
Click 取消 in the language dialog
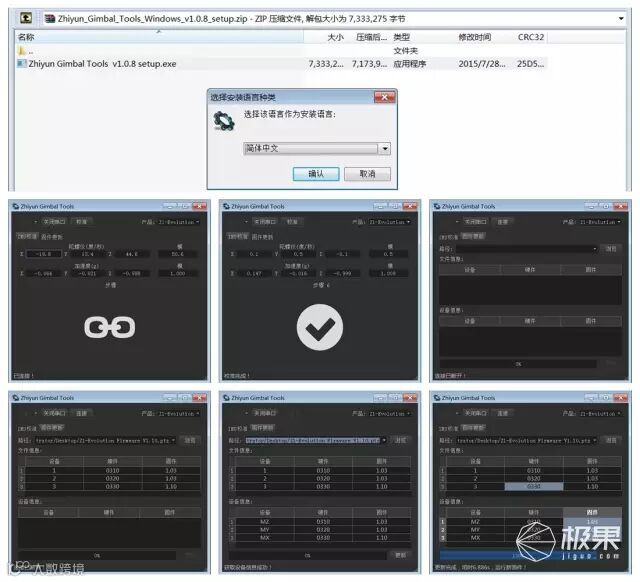[367, 174]
